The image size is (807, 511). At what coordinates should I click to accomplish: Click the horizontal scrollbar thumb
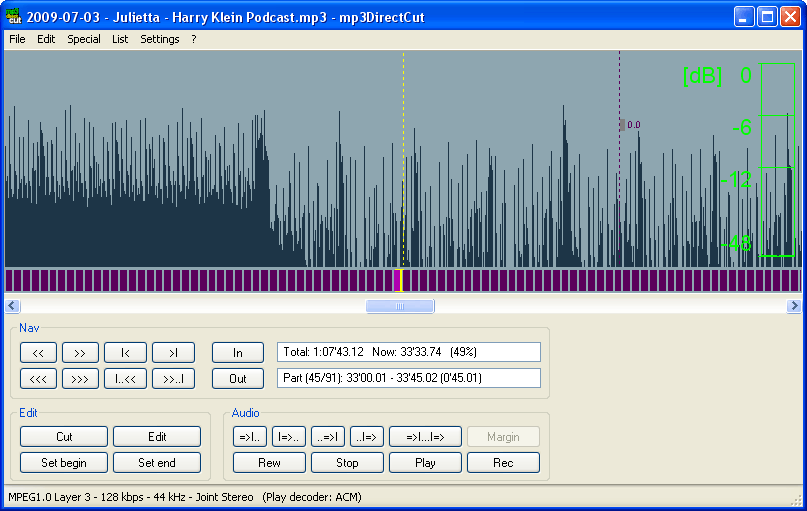400,306
